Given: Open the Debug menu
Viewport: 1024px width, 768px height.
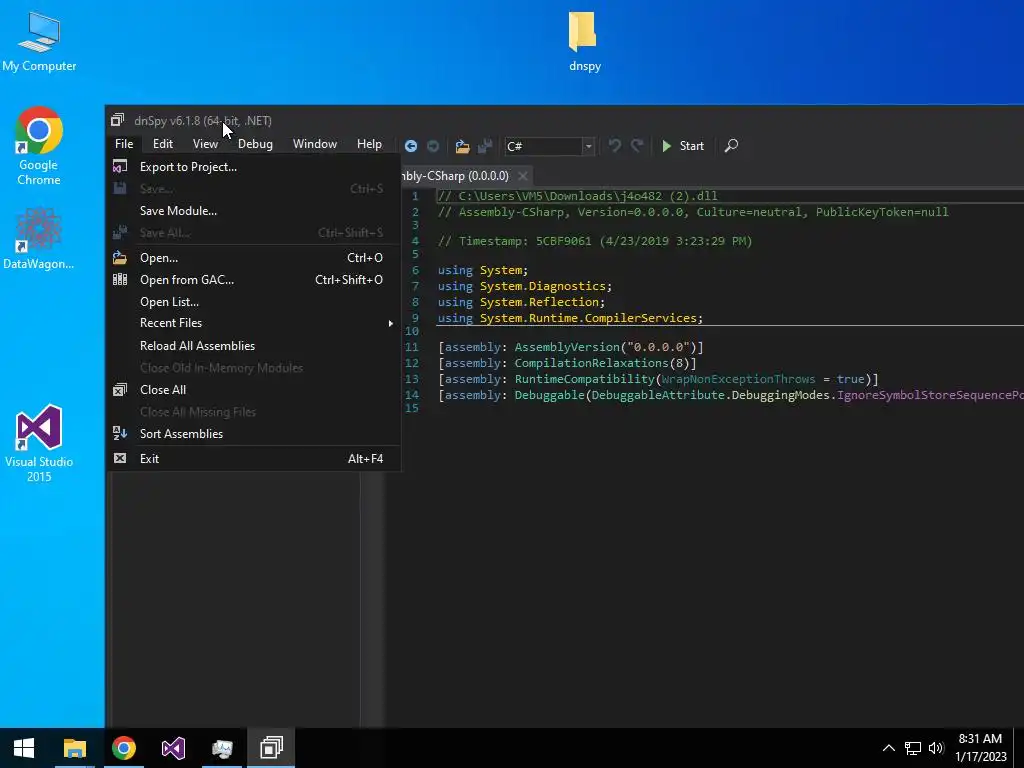Looking at the screenshot, I should coord(255,144).
